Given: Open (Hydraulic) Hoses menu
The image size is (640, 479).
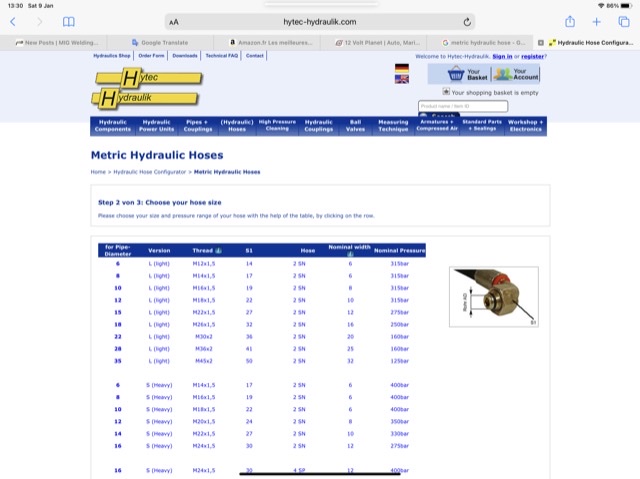Looking at the screenshot, I should click(x=237, y=126).
